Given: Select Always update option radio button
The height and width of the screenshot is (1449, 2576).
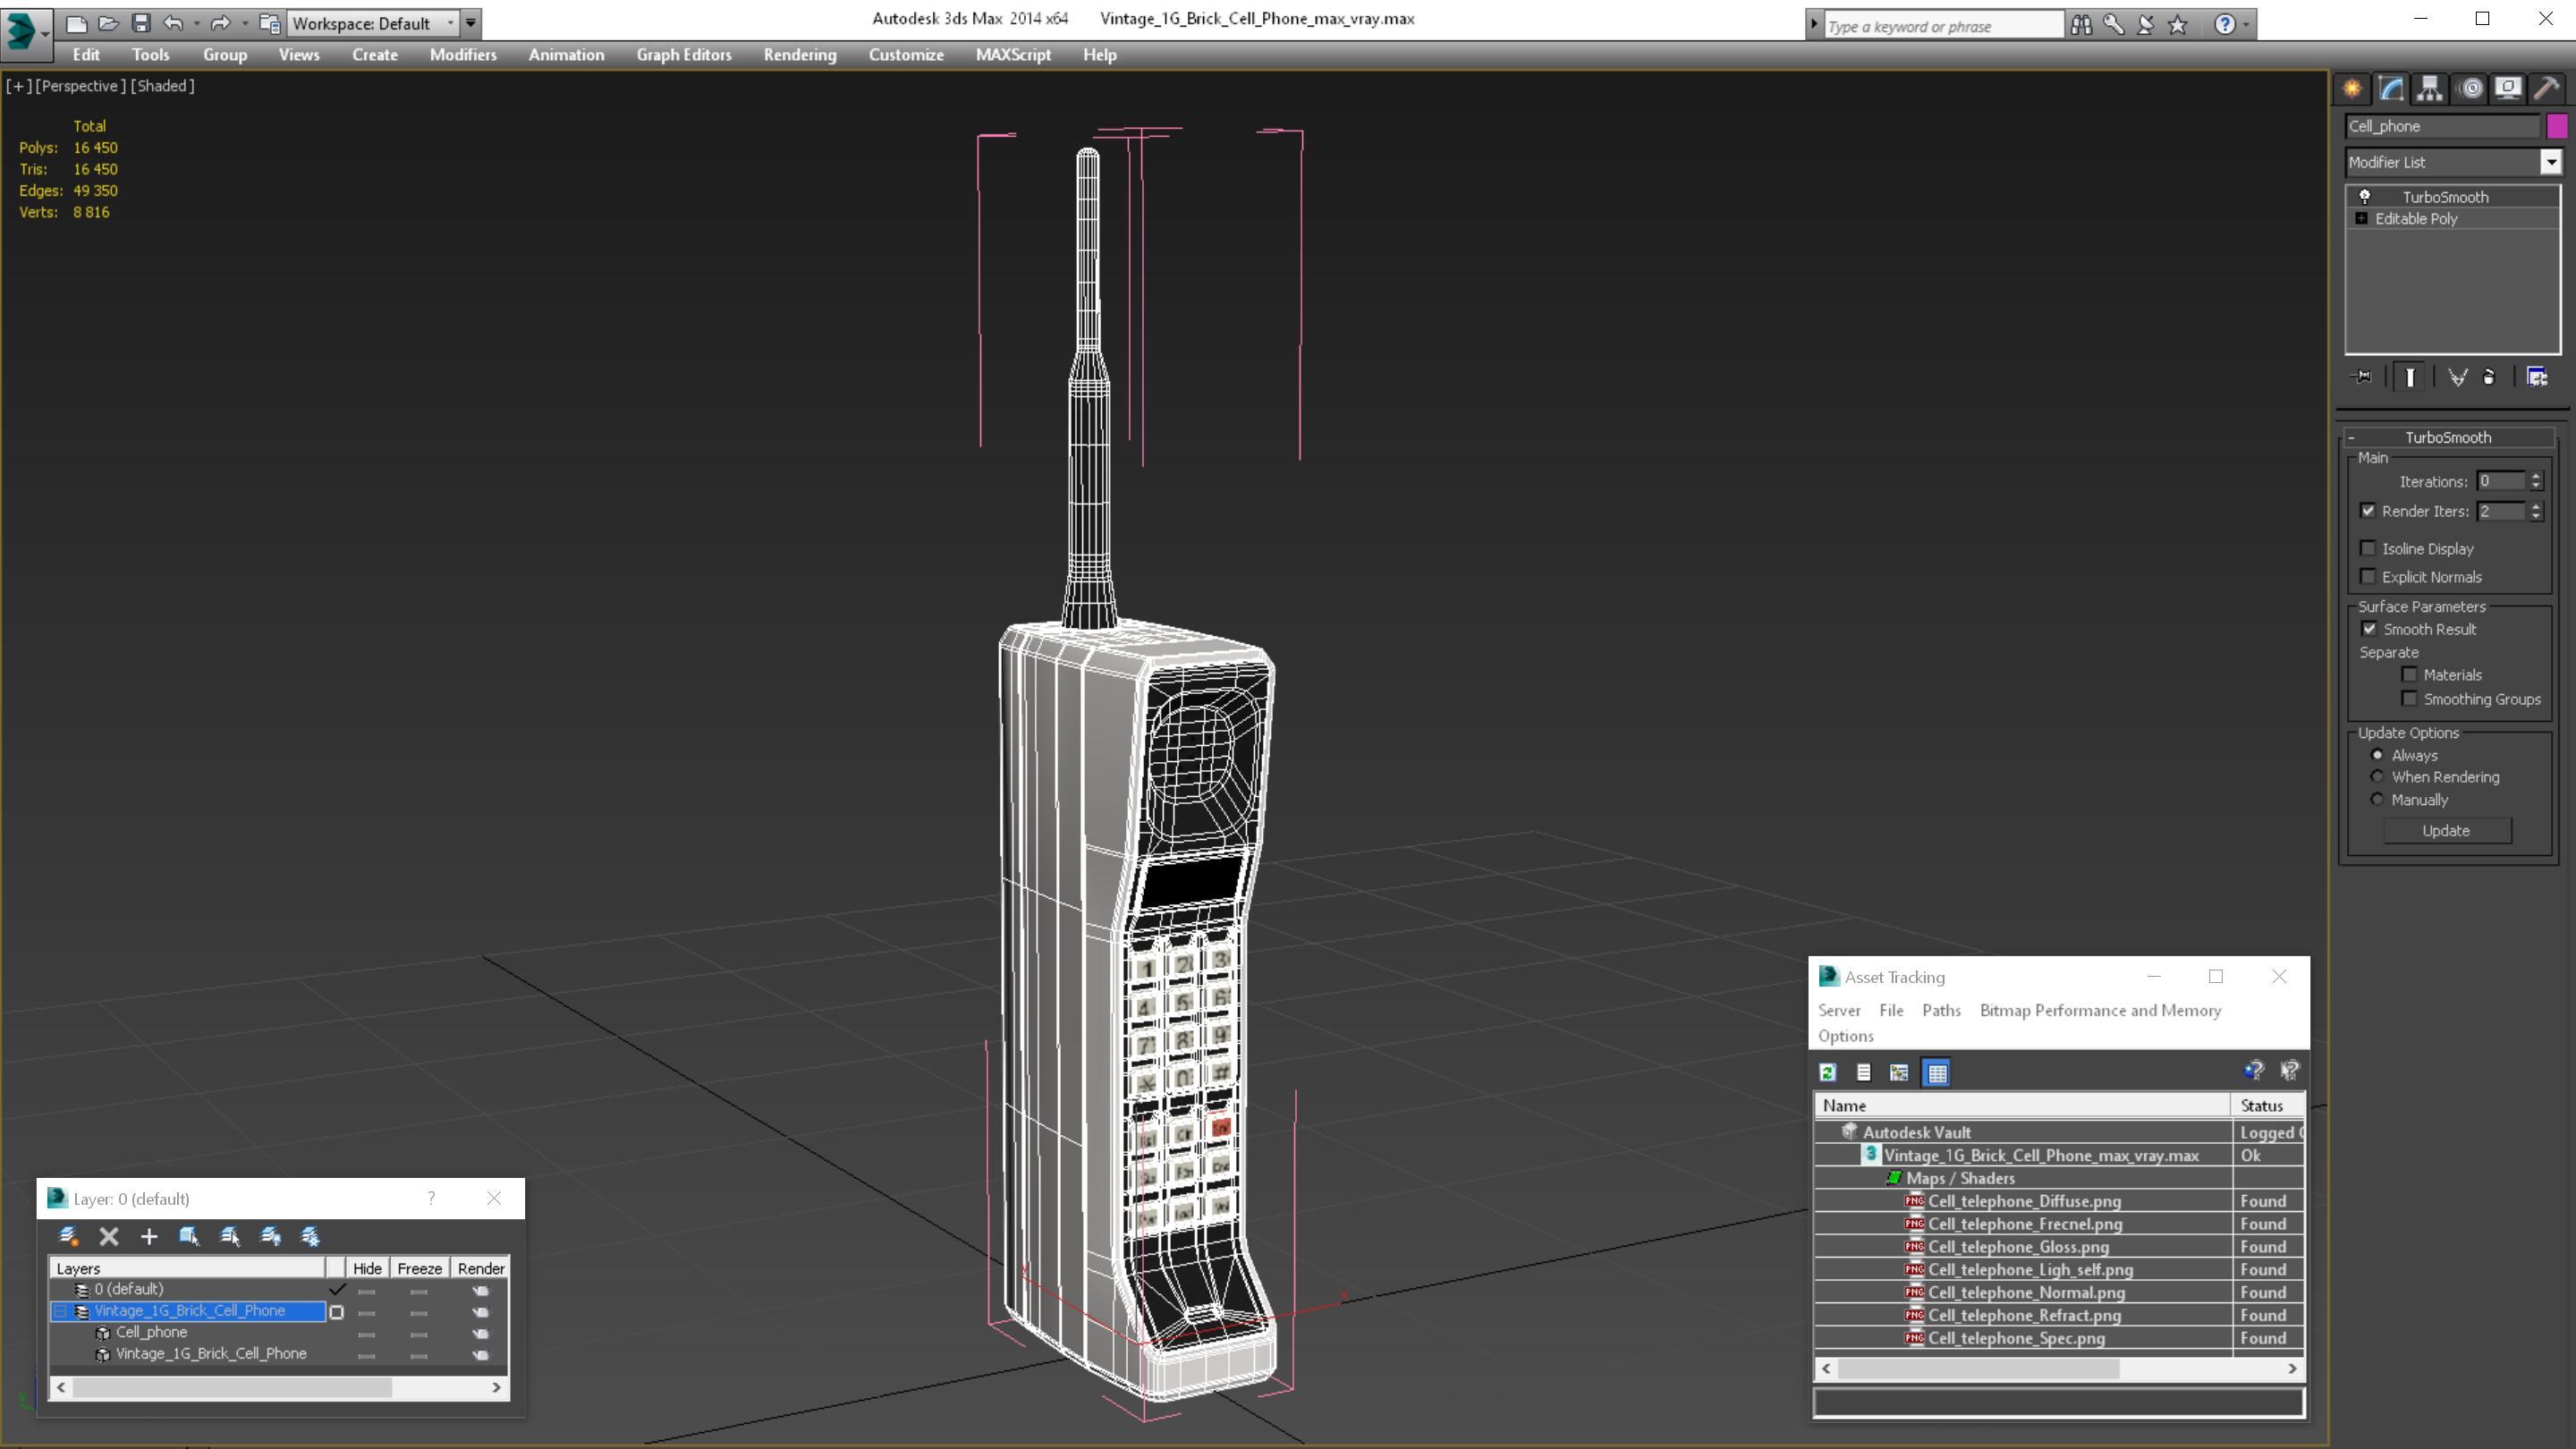Looking at the screenshot, I should tap(2378, 755).
